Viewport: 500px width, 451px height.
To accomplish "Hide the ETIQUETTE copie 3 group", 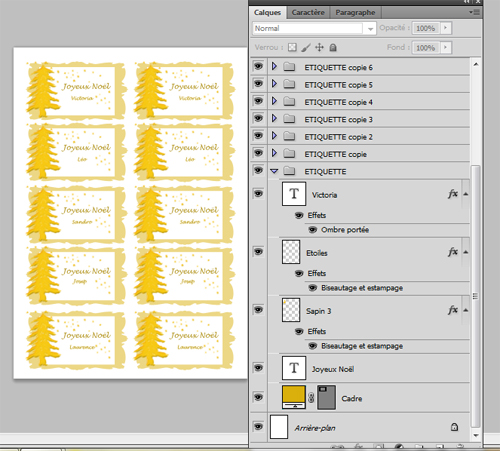I will pyautogui.click(x=258, y=118).
